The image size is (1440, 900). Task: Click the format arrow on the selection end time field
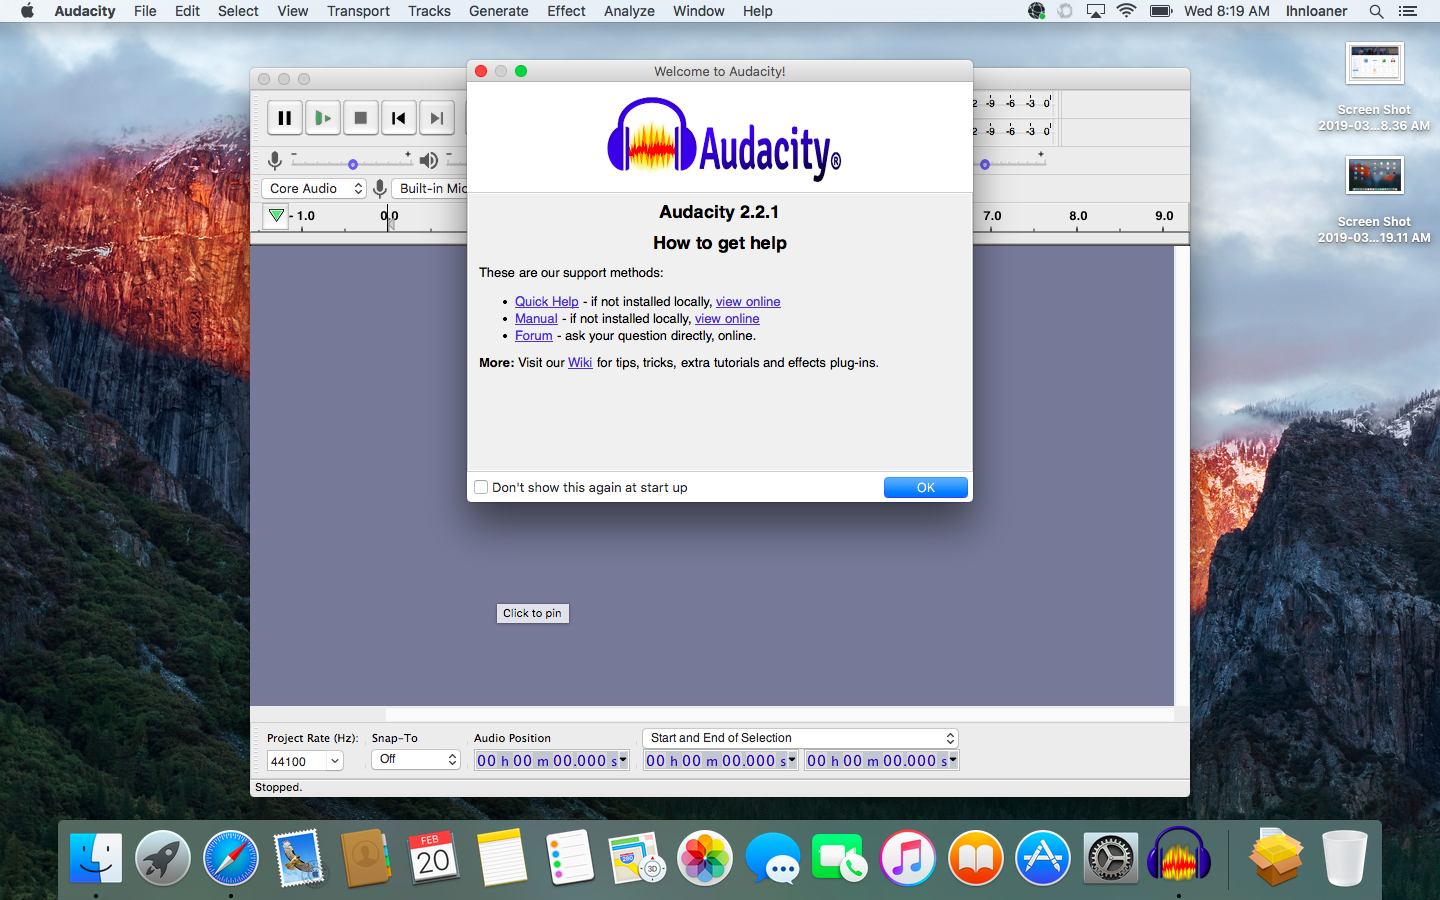(x=953, y=760)
